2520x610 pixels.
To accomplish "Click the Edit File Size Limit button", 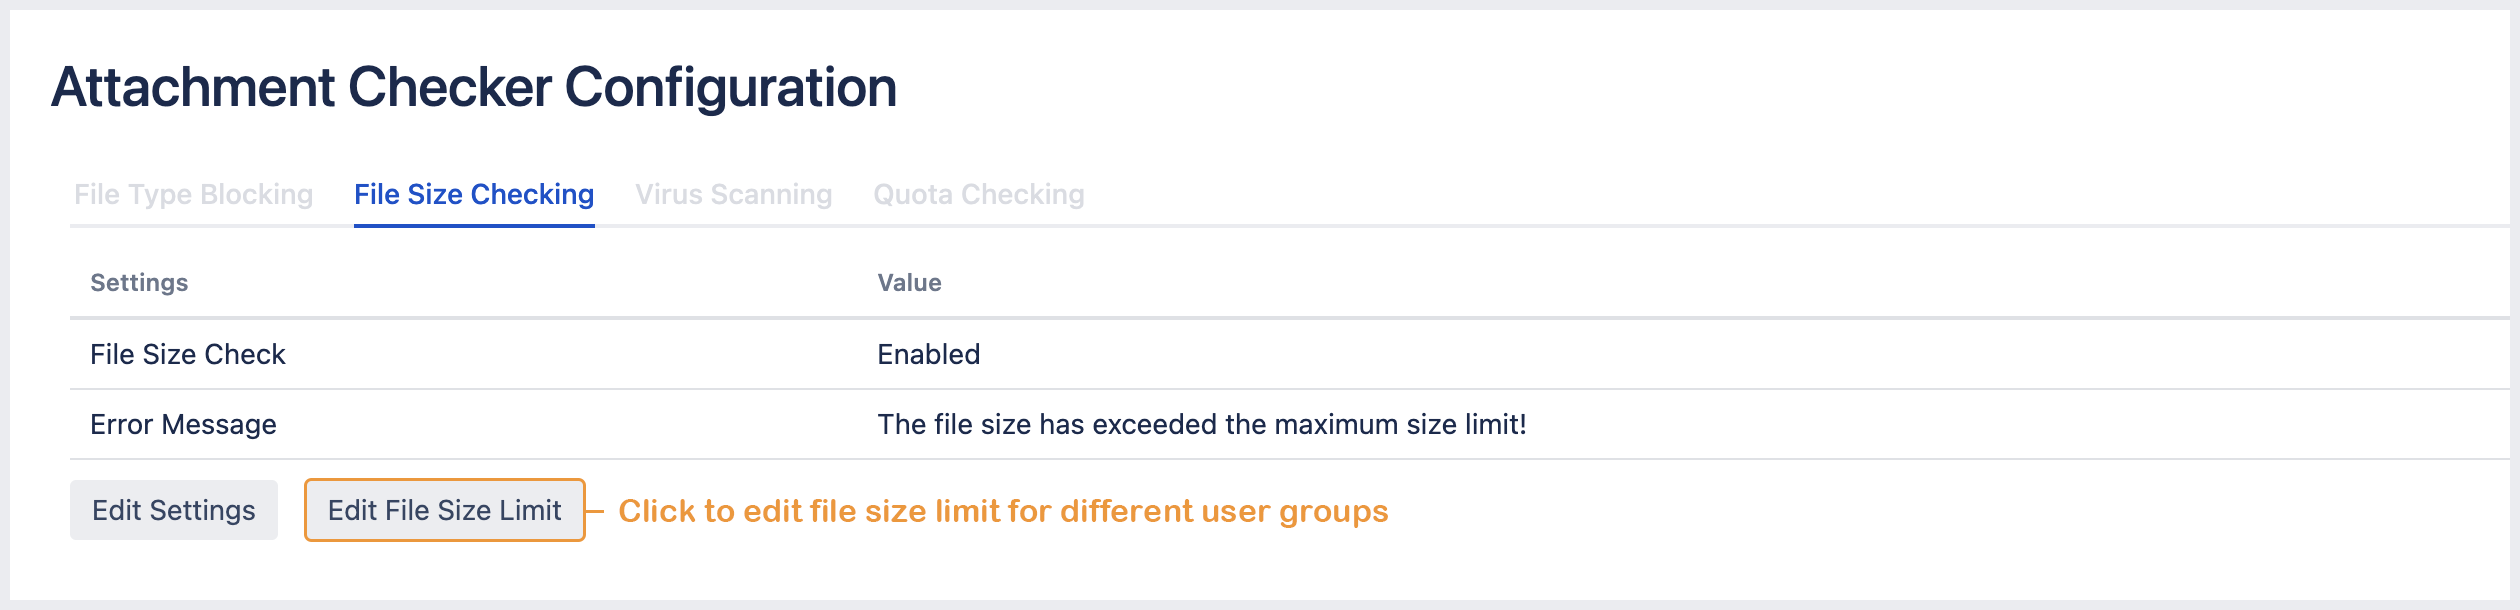I will point(444,510).
